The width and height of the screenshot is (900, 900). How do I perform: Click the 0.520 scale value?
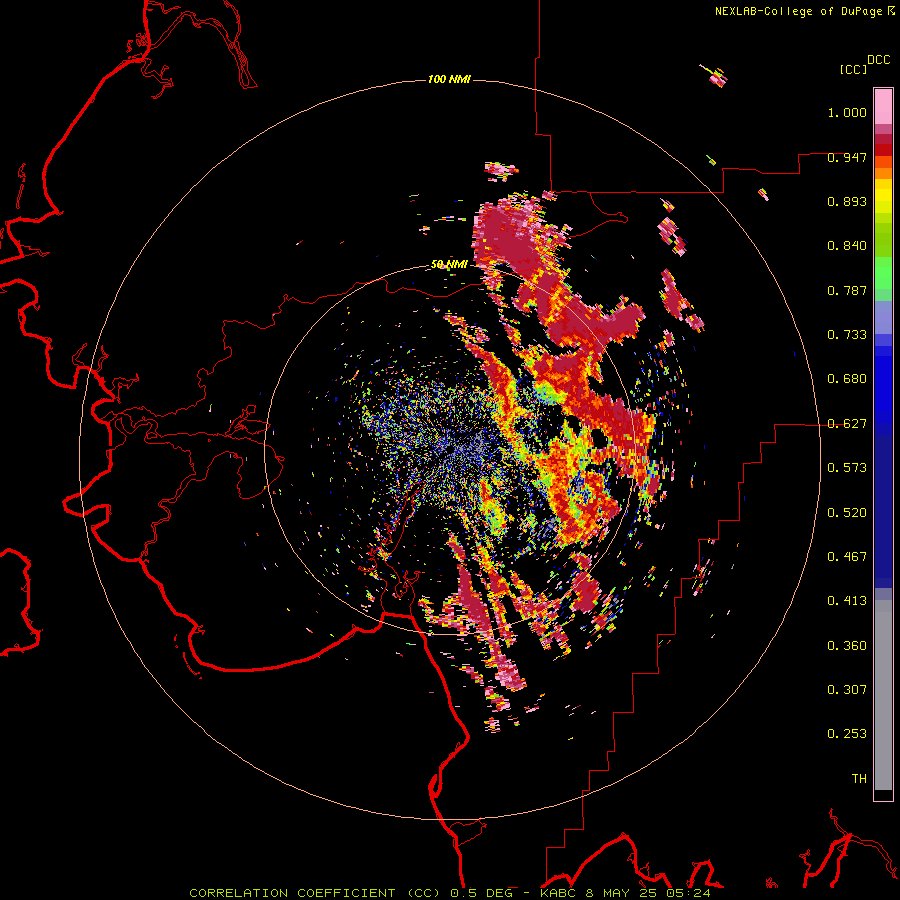pyautogui.click(x=847, y=513)
